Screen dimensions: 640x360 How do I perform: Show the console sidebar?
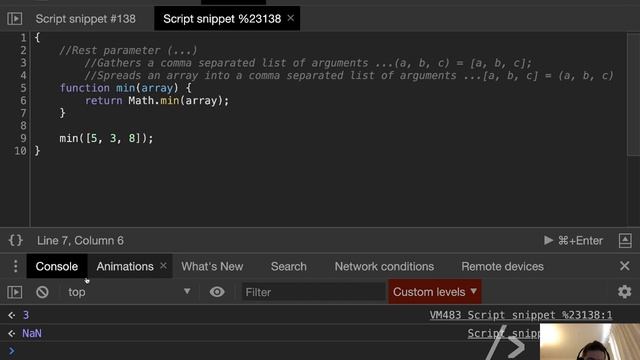15,292
